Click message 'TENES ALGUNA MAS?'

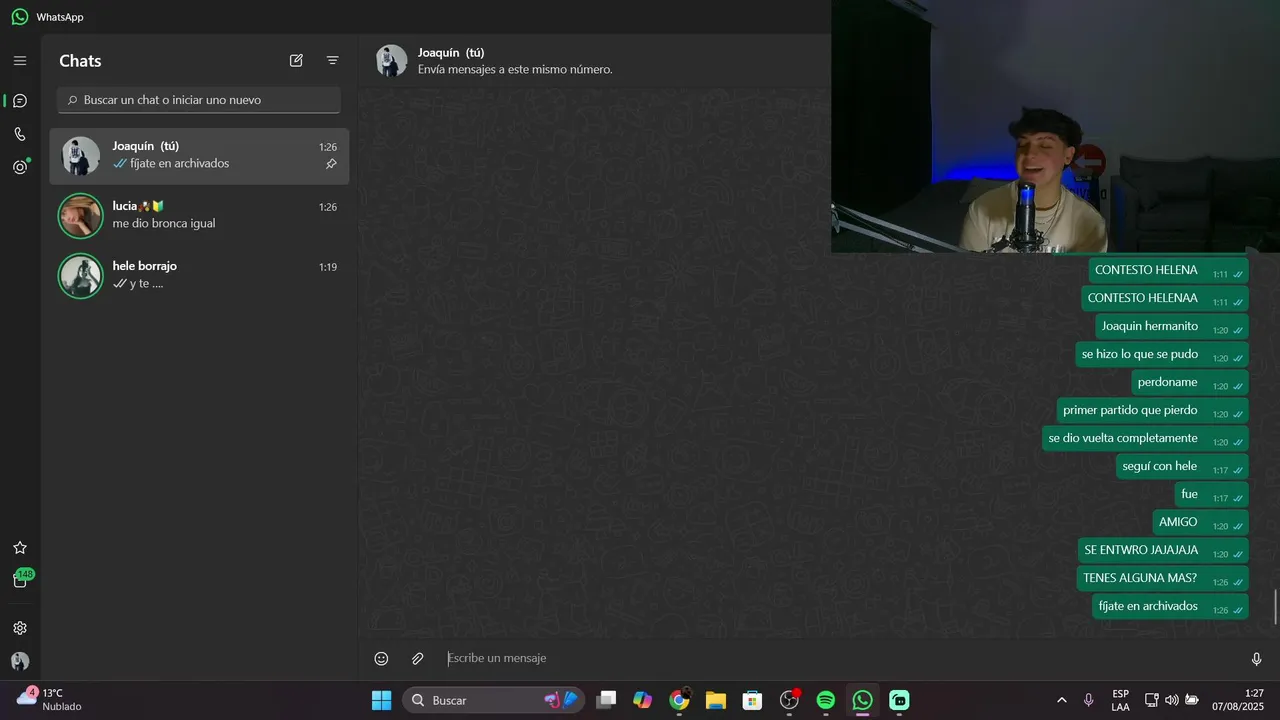(1163, 579)
